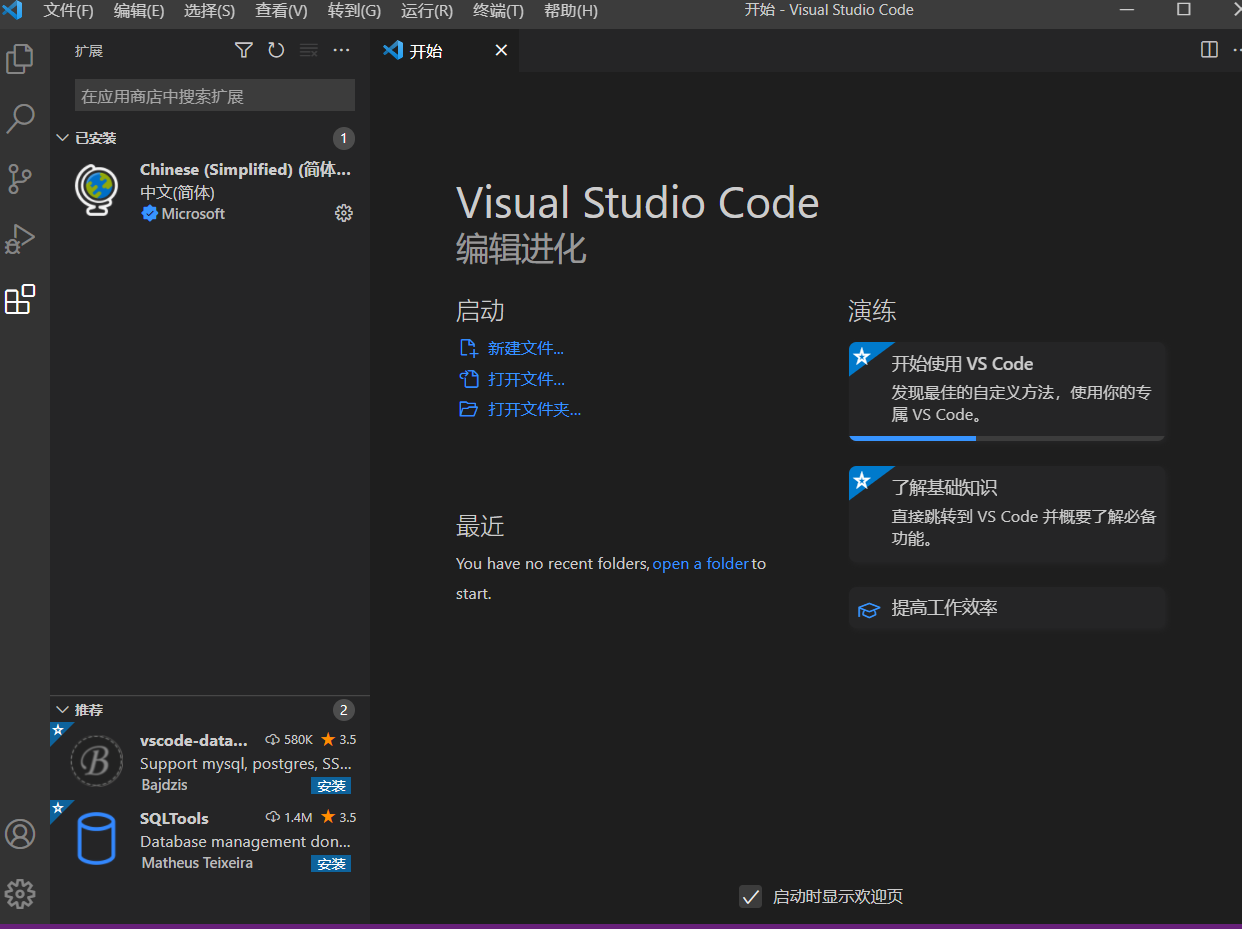The width and height of the screenshot is (1242, 929).
Task: Open the Accounts icon in activity bar
Action: tap(20, 834)
